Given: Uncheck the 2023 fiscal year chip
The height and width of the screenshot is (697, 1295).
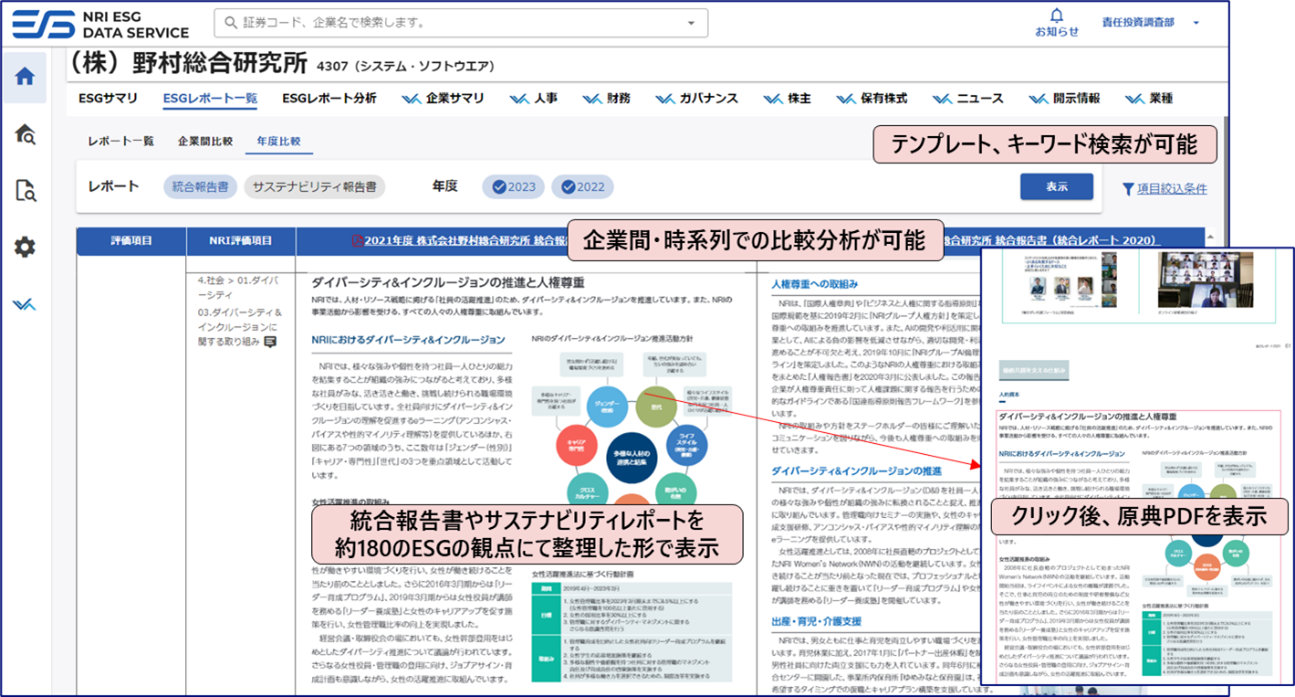Looking at the screenshot, I should pyautogui.click(x=512, y=186).
